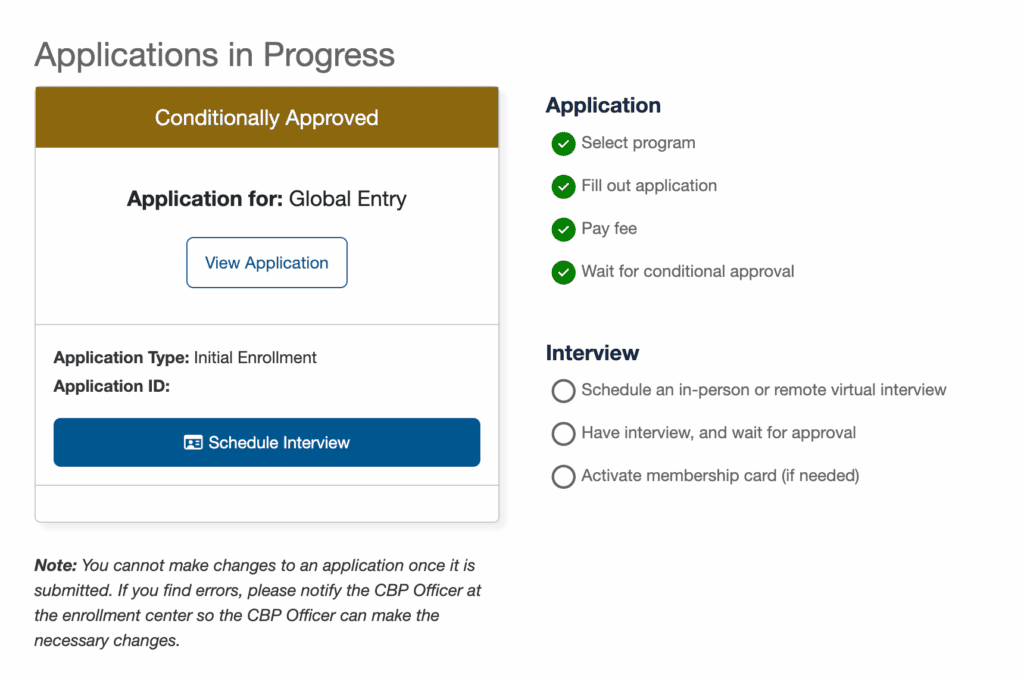Click the circle beside Schedule an in-person interview step
Viewport: 1024px width, 674px height.
[563, 391]
